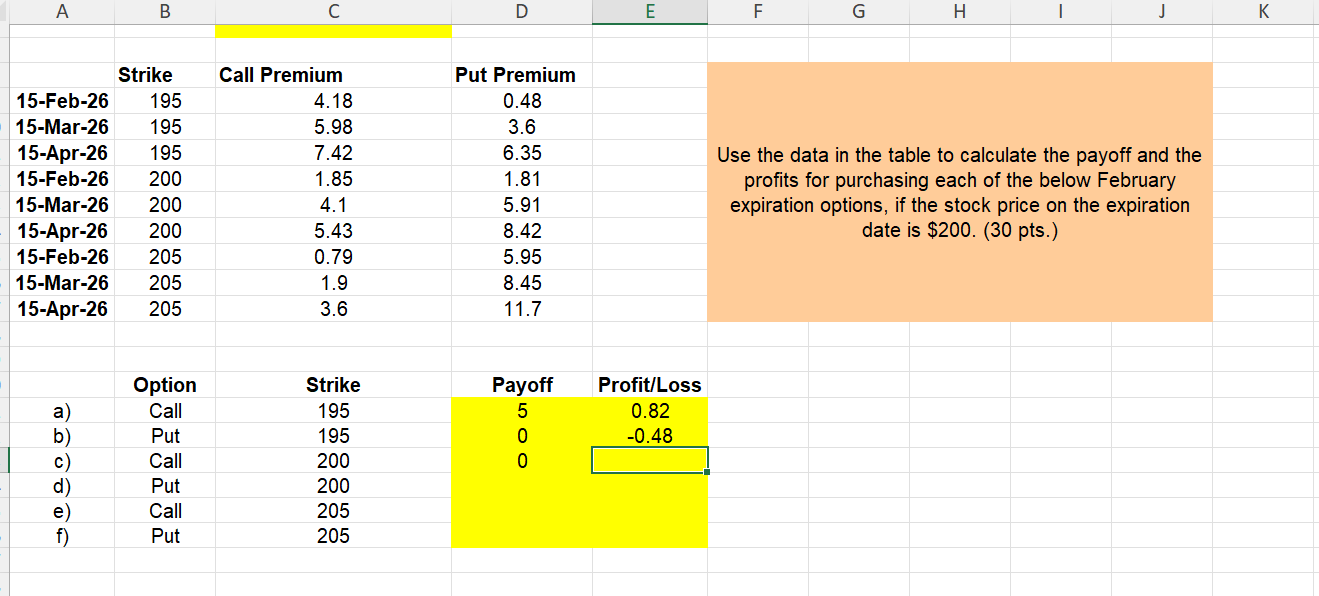This screenshot has height=596, width=1319.
Task: Select put premium value 8.45
Action: point(522,283)
